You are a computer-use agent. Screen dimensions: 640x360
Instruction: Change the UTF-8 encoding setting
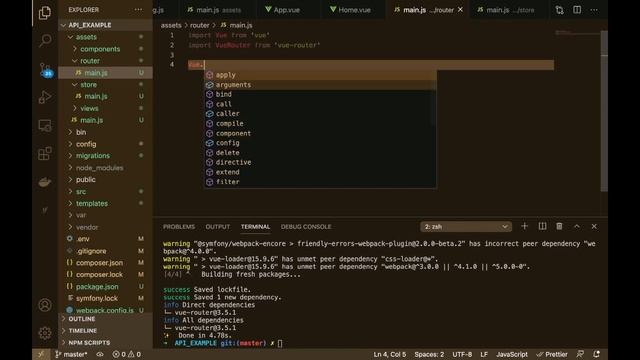[462, 354]
